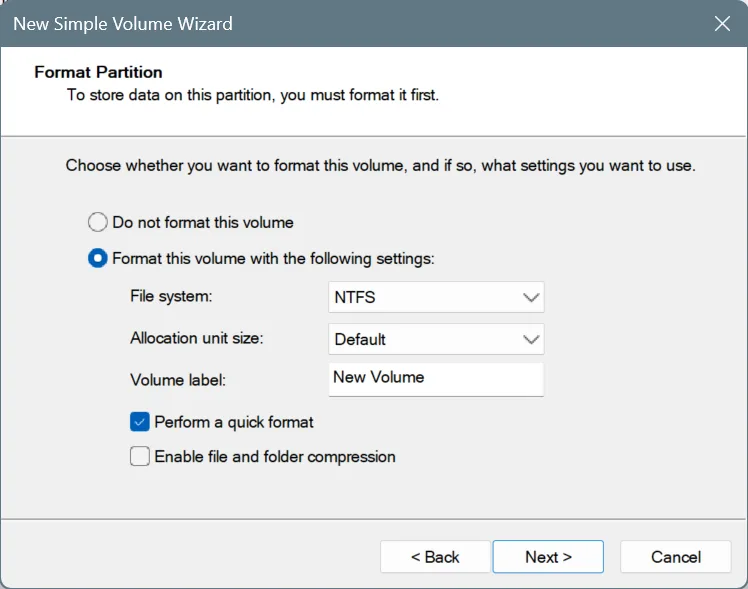The image size is (748, 589).
Task: Click the Enable file and folder compression text
Action: (275, 456)
